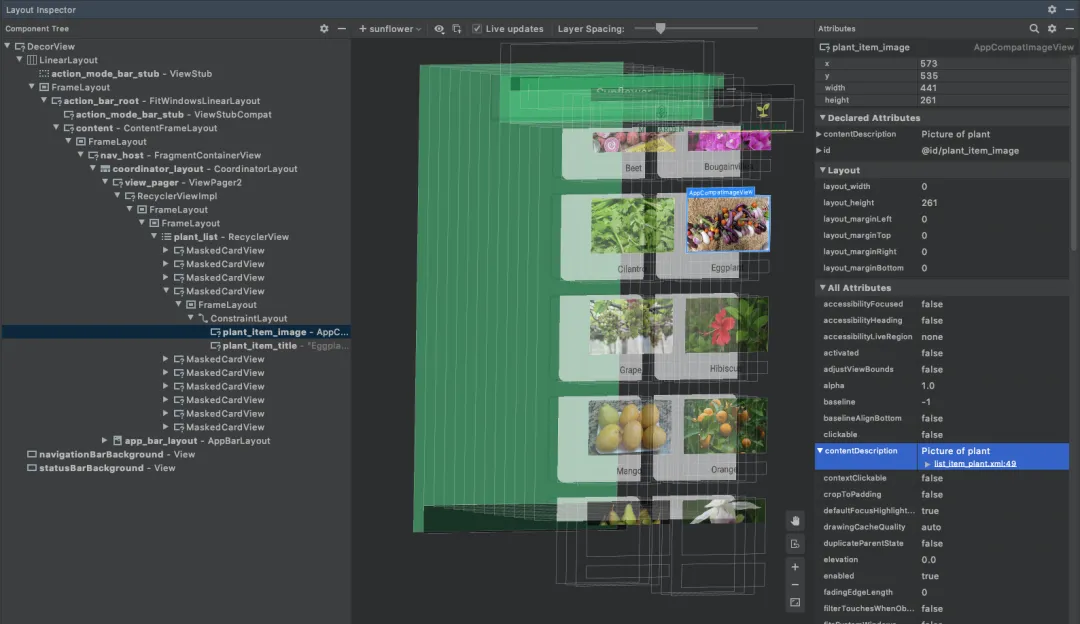Toggle the Live updates checkbox
1080x624 pixels.
tap(477, 29)
